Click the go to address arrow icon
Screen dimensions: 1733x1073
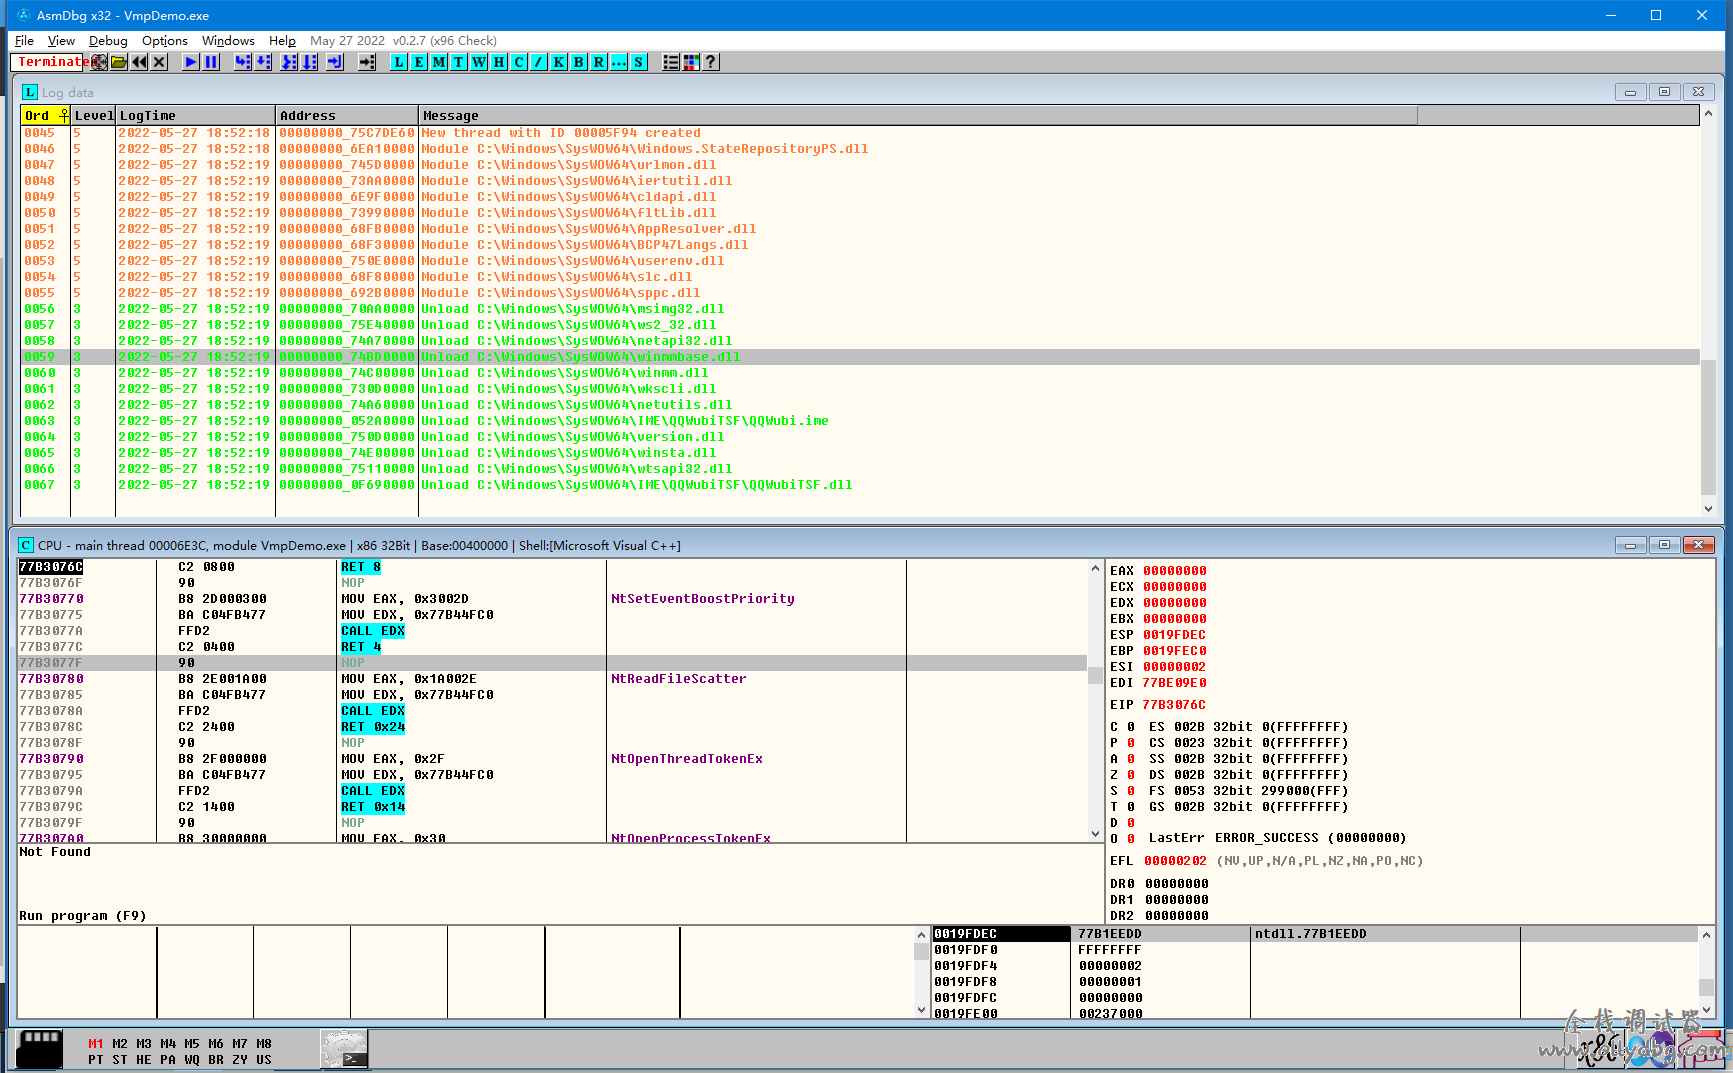click(x=367, y=62)
